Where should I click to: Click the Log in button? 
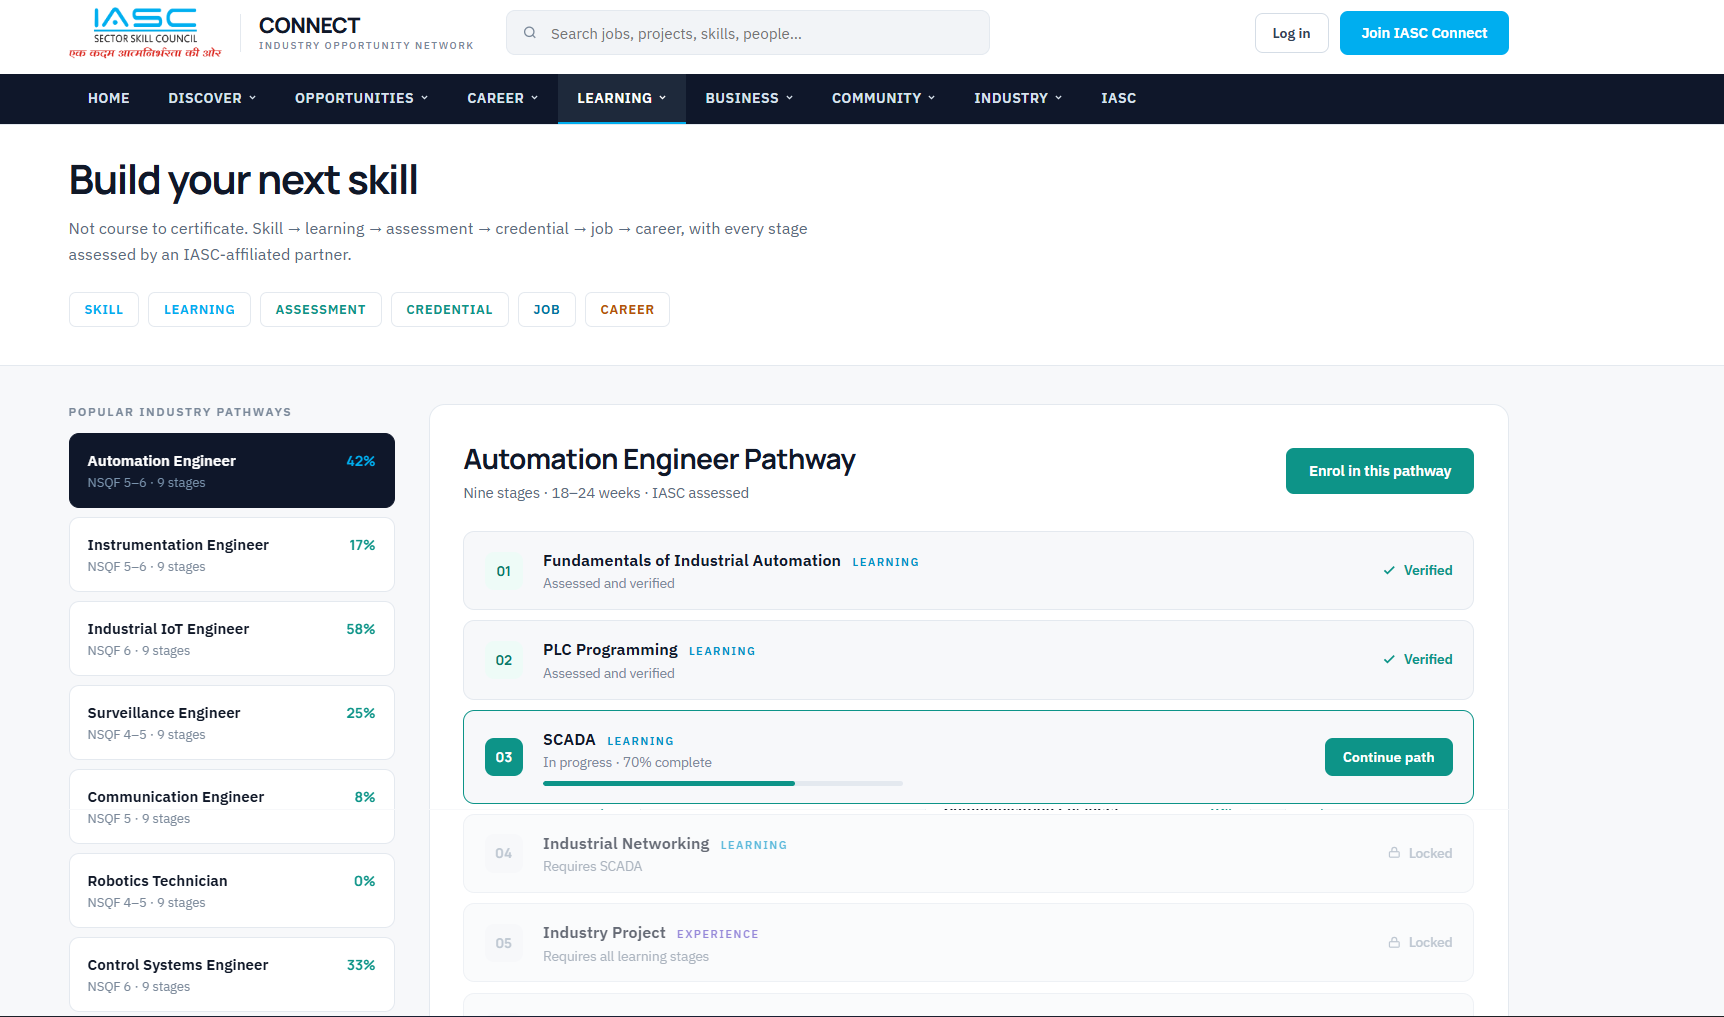[x=1291, y=33]
